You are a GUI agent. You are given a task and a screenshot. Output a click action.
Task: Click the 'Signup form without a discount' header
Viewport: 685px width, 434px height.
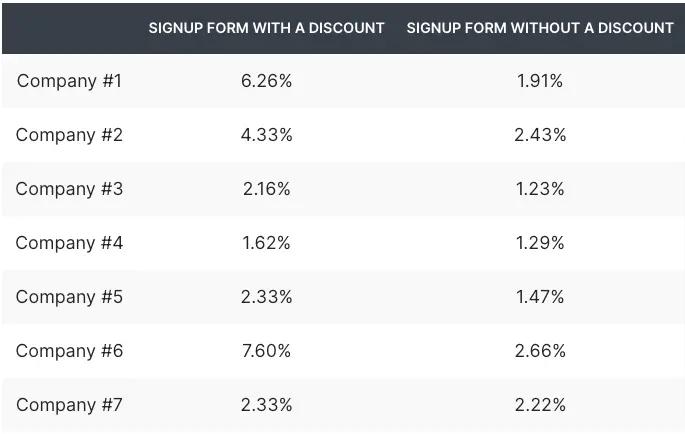tap(540, 28)
